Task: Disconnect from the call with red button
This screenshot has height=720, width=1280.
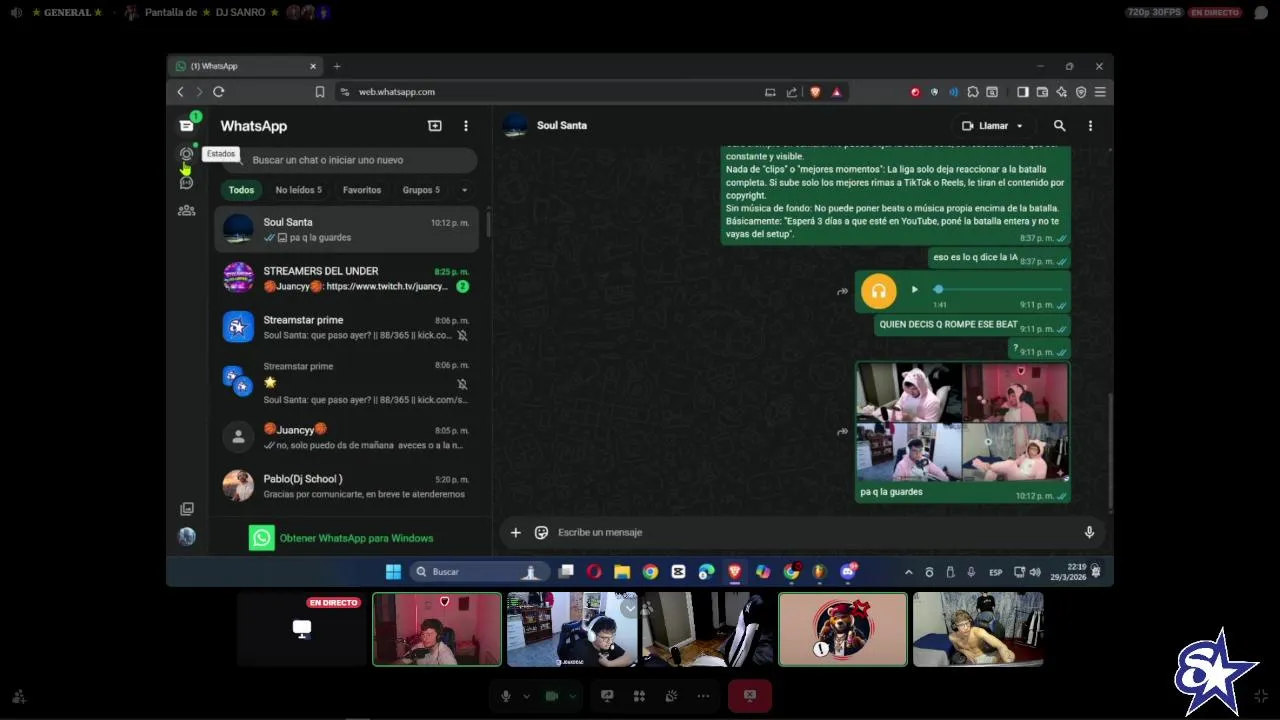Action: click(750, 696)
